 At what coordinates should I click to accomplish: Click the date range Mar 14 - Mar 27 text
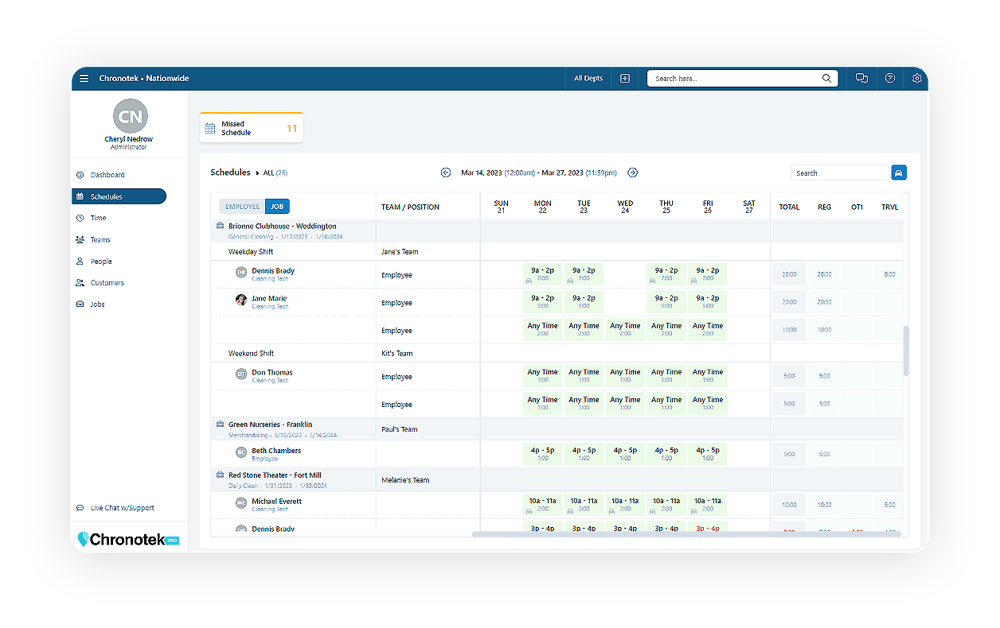point(539,173)
